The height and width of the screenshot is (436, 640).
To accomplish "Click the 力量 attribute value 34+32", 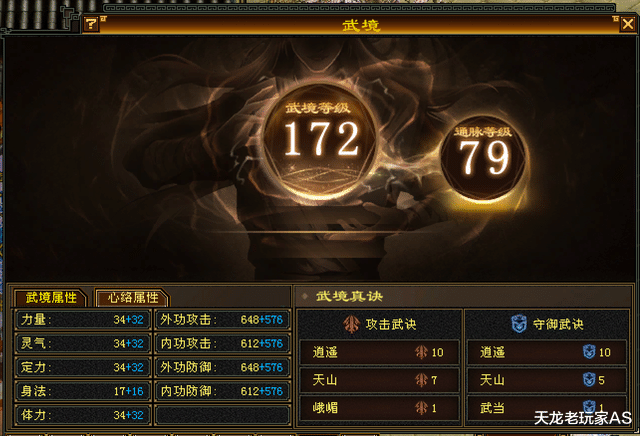I will click(129, 320).
